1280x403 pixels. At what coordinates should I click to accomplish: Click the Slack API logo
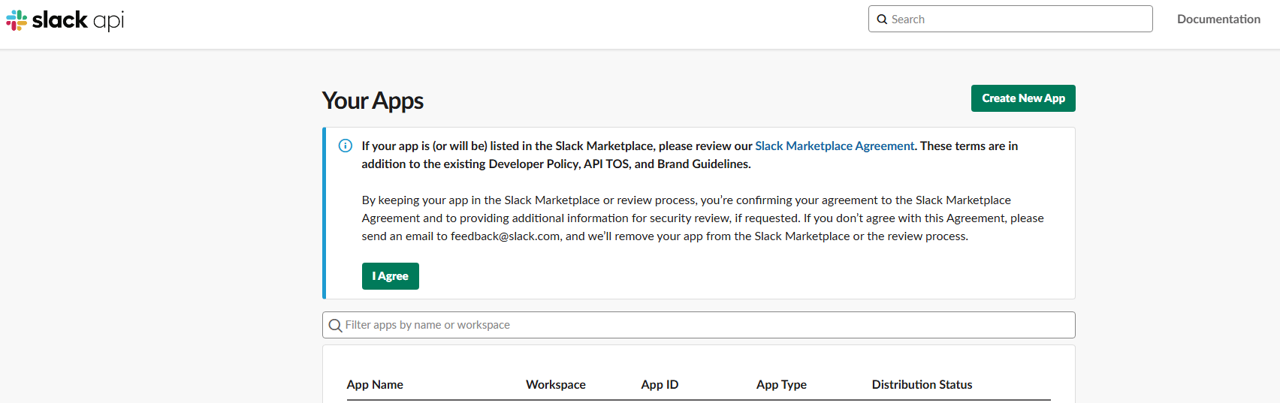pyautogui.click(x=65, y=20)
